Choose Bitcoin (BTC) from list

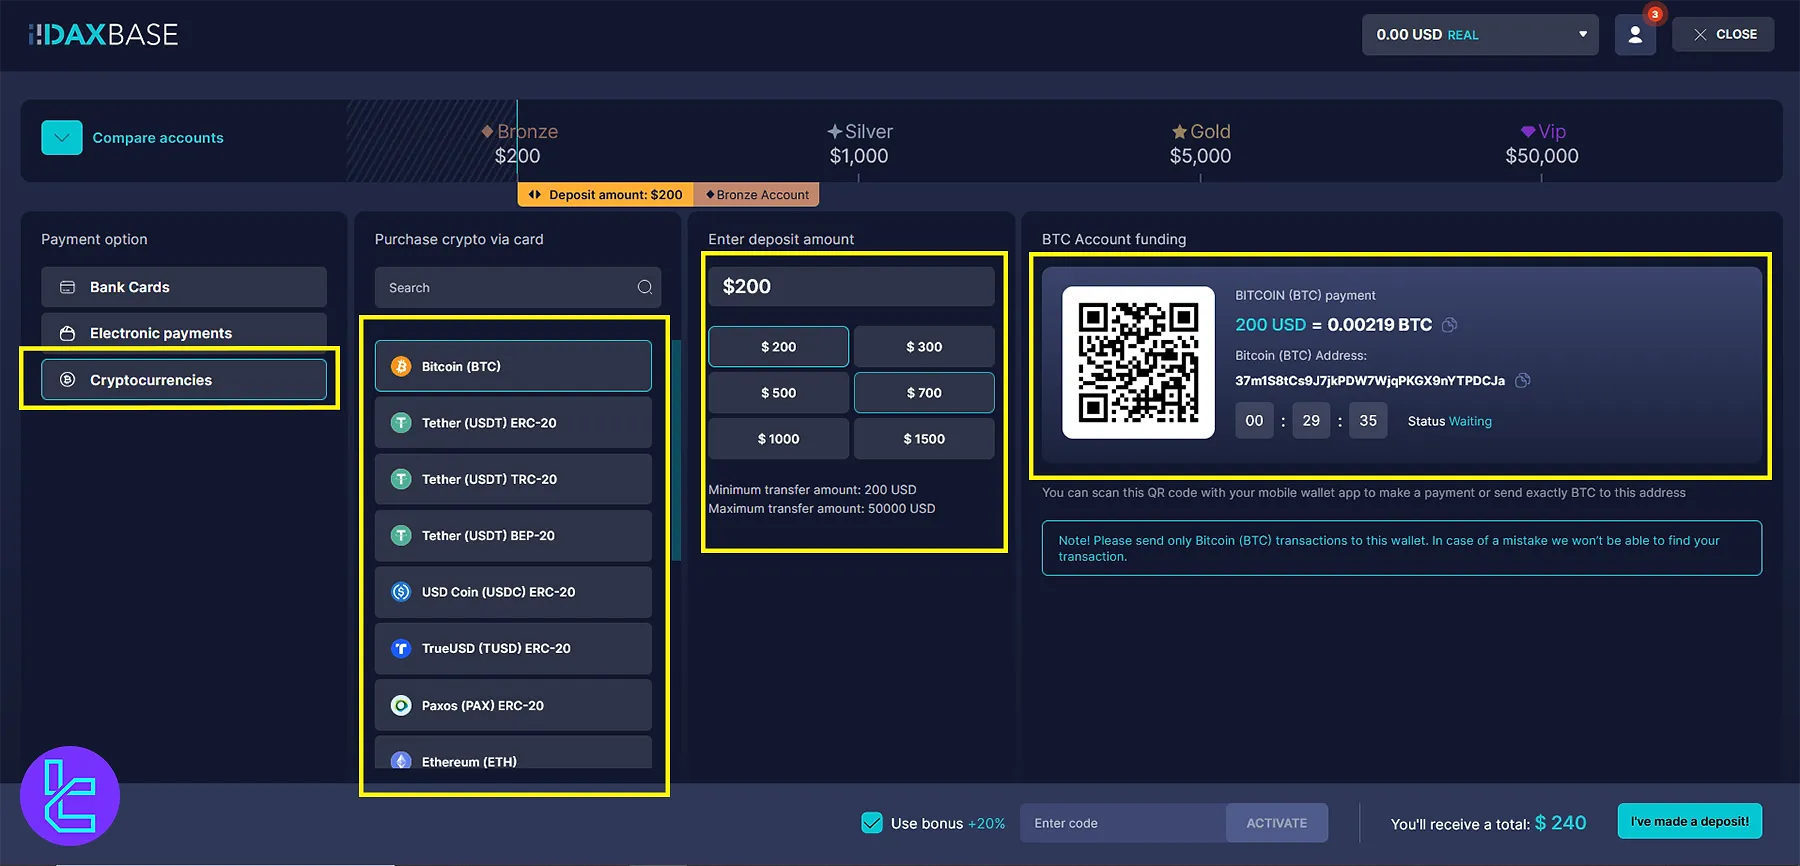click(x=513, y=366)
